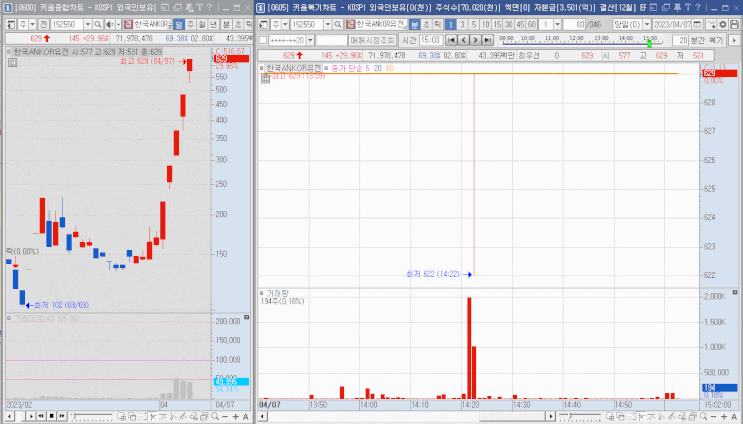
Task: Open the calendar picker next to 2023/04/07
Action: coord(697,24)
